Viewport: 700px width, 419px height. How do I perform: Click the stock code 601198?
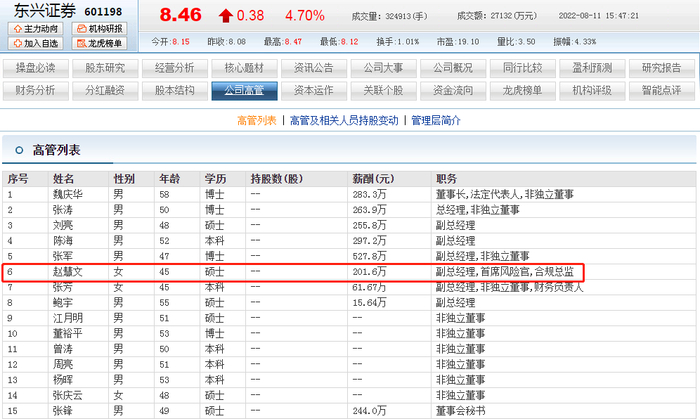click(x=103, y=12)
